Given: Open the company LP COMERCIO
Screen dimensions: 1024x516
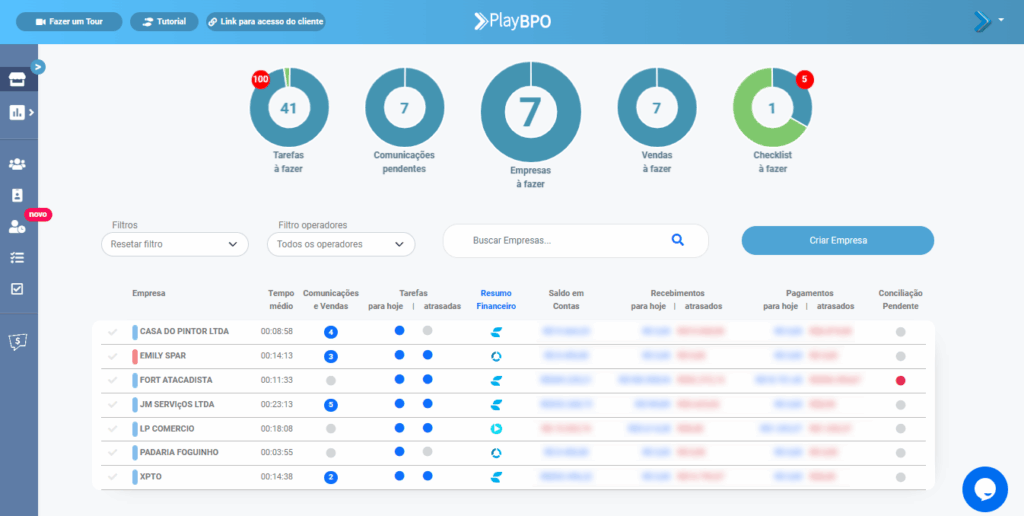Looking at the screenshot, I should coord(167,428).
